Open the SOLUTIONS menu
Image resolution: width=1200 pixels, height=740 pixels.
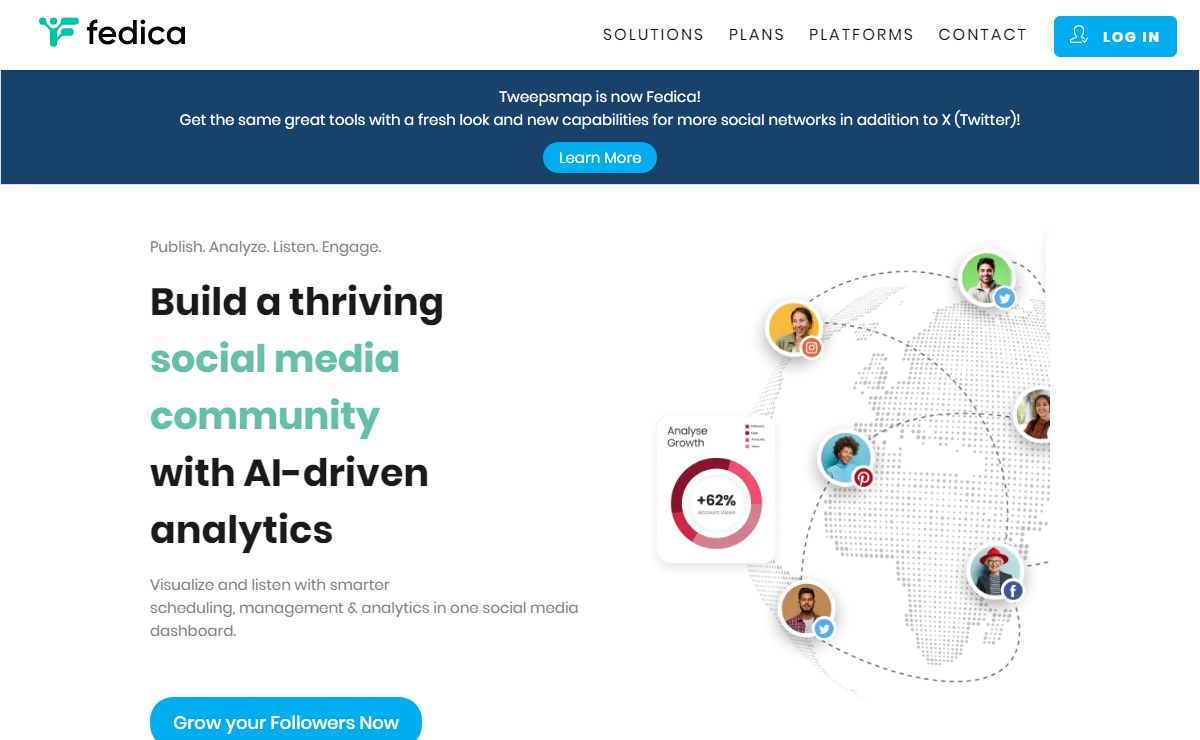[653, 35]
